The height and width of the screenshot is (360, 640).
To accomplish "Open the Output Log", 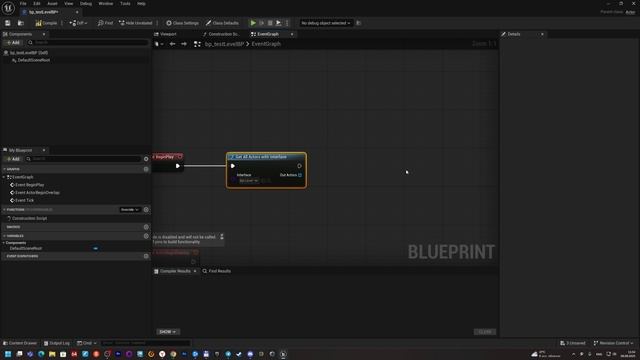I will point(57,343).
